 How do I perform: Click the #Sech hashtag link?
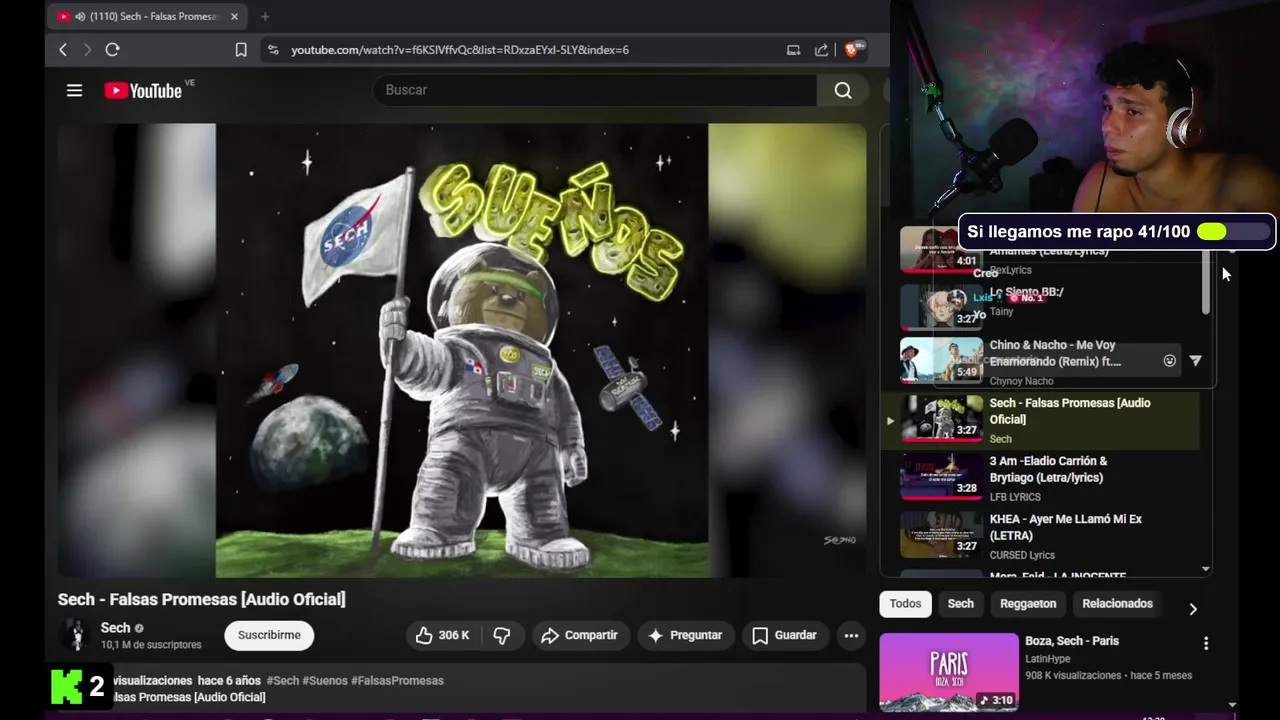coord(283,680)
